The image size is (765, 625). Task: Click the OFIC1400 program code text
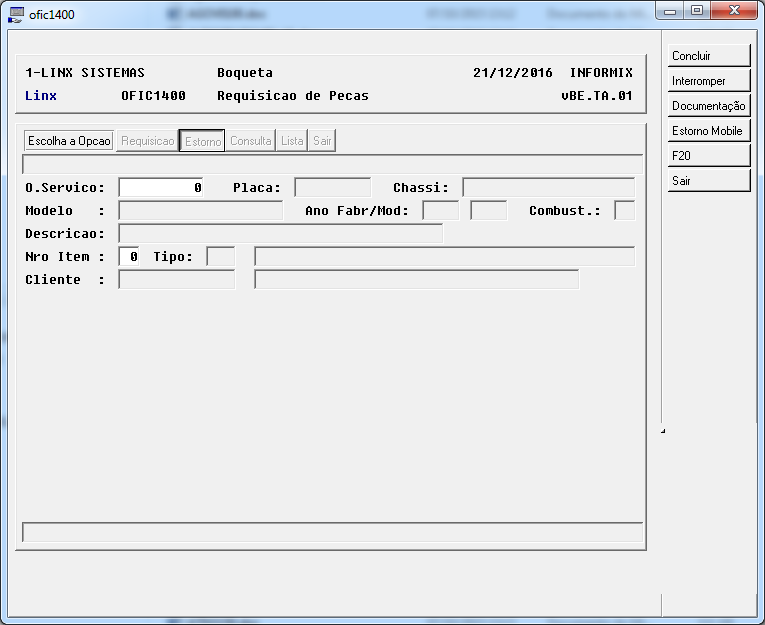(x=153, y=96)
